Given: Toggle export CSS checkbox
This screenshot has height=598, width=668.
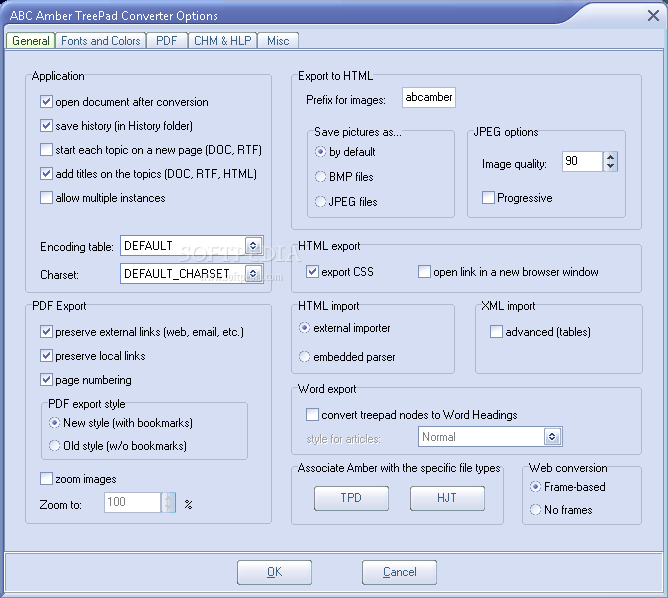Looking at the screenshot, I should pos(312,272).
